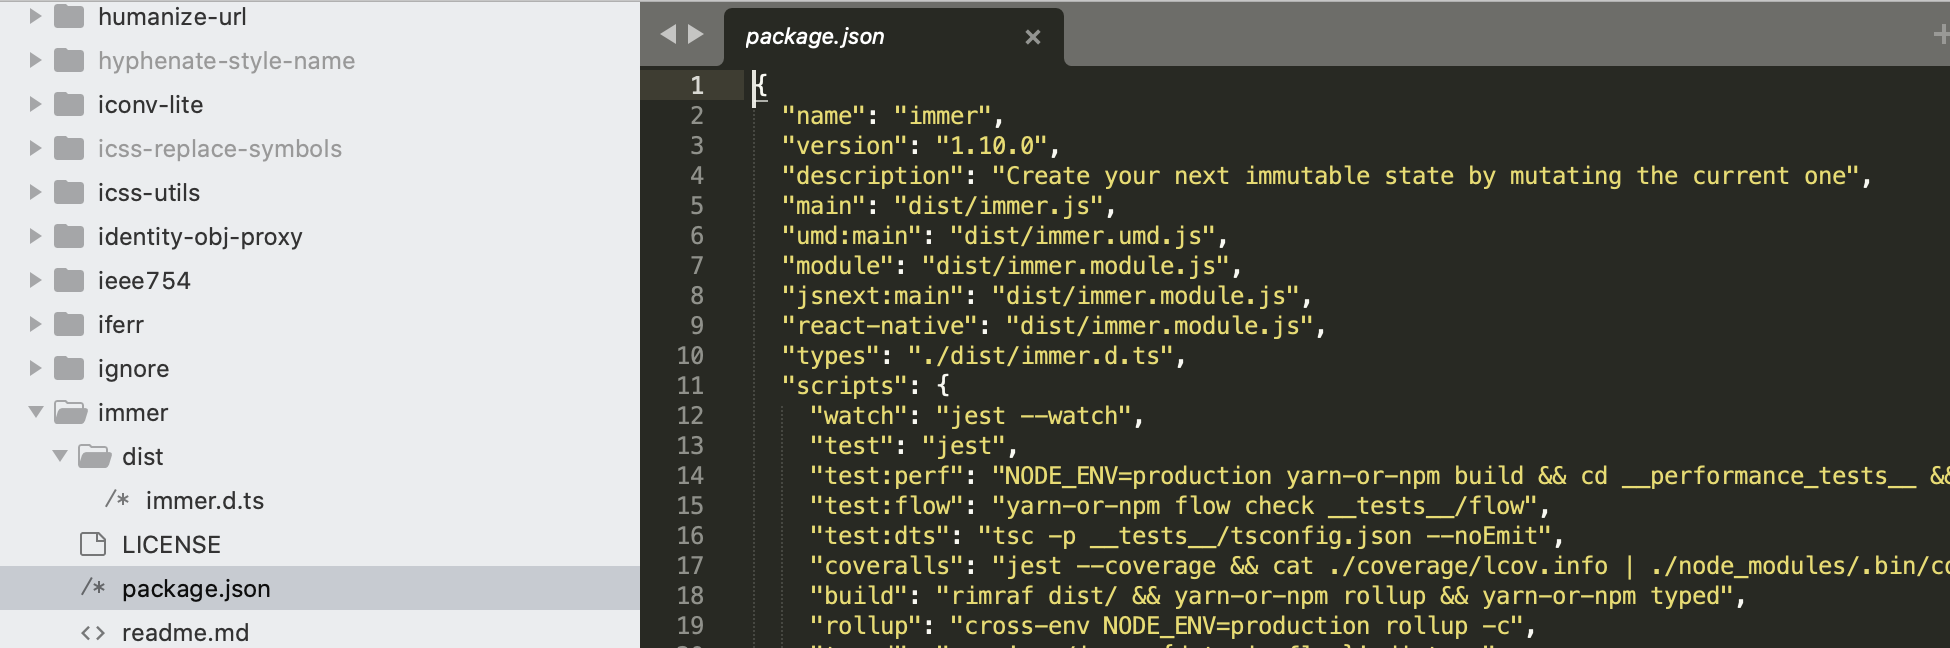This screenshot has width=1950, height=648.
Task: Click the "./dist/immer.d.ts" types value
Action: tap(1040, 355)
